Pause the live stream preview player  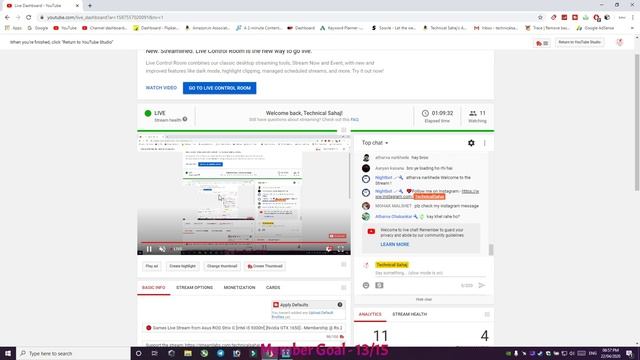pos(149,249)
